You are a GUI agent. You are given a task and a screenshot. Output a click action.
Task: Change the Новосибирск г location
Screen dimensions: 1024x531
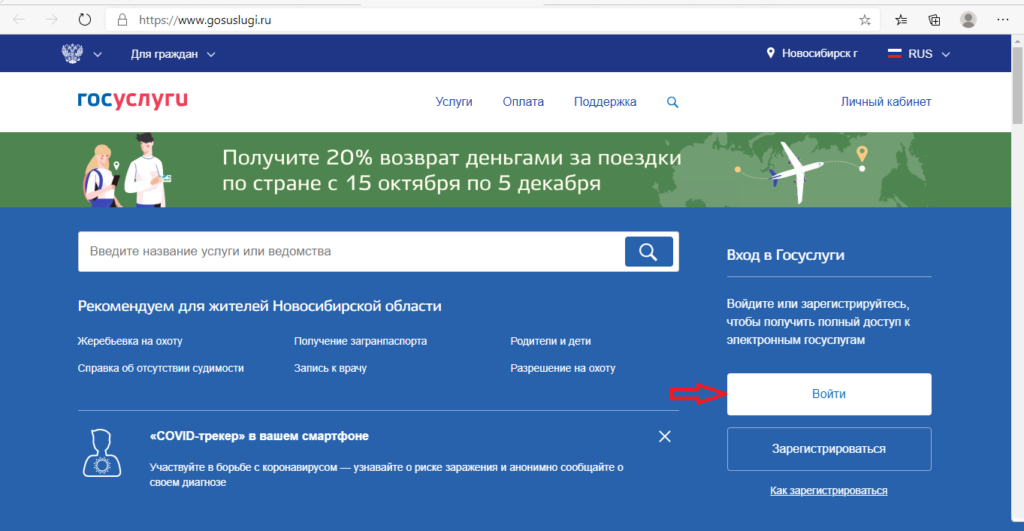click(x=820, y=54)
